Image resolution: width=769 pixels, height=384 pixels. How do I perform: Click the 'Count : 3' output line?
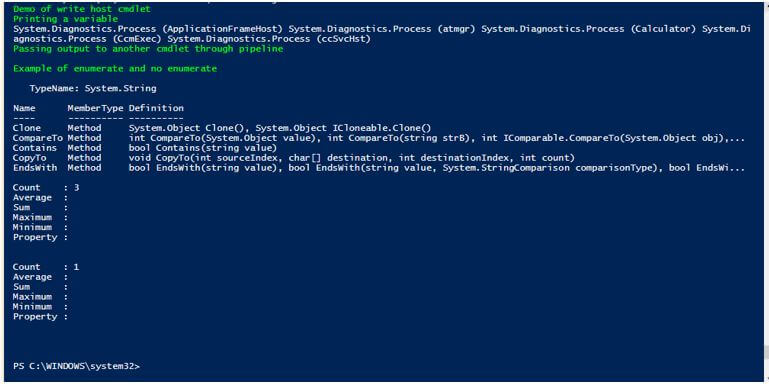(x=46, y=188)
